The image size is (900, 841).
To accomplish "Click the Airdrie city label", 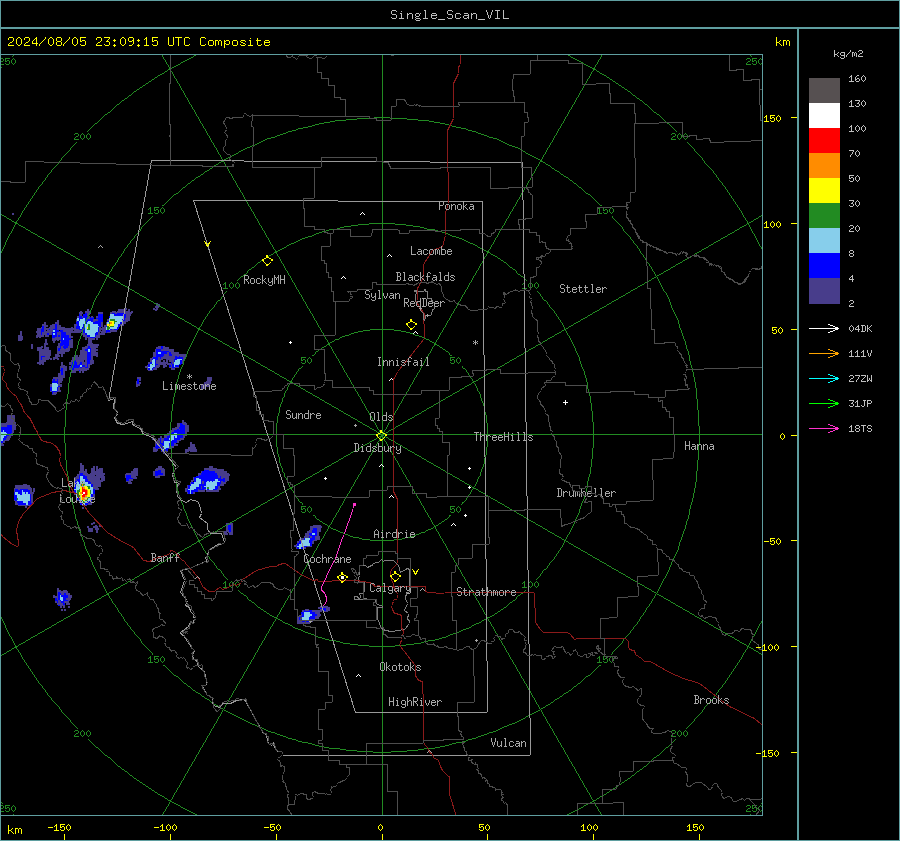I will click(x=394, y=534).
